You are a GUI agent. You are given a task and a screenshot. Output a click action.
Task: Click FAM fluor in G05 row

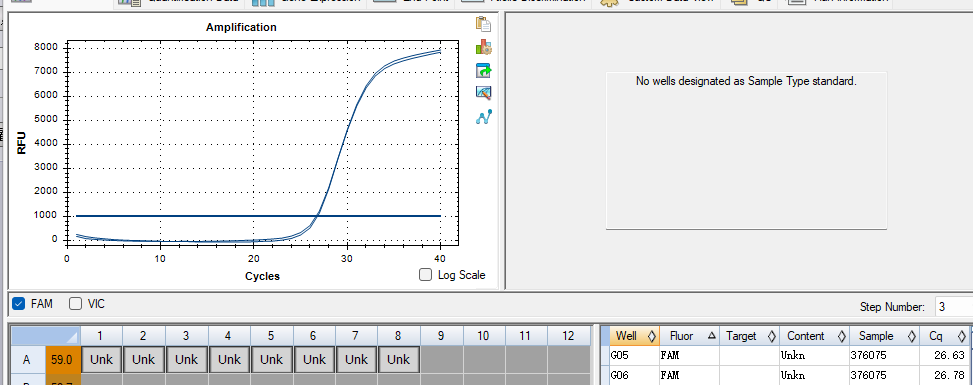click(689, 356)
